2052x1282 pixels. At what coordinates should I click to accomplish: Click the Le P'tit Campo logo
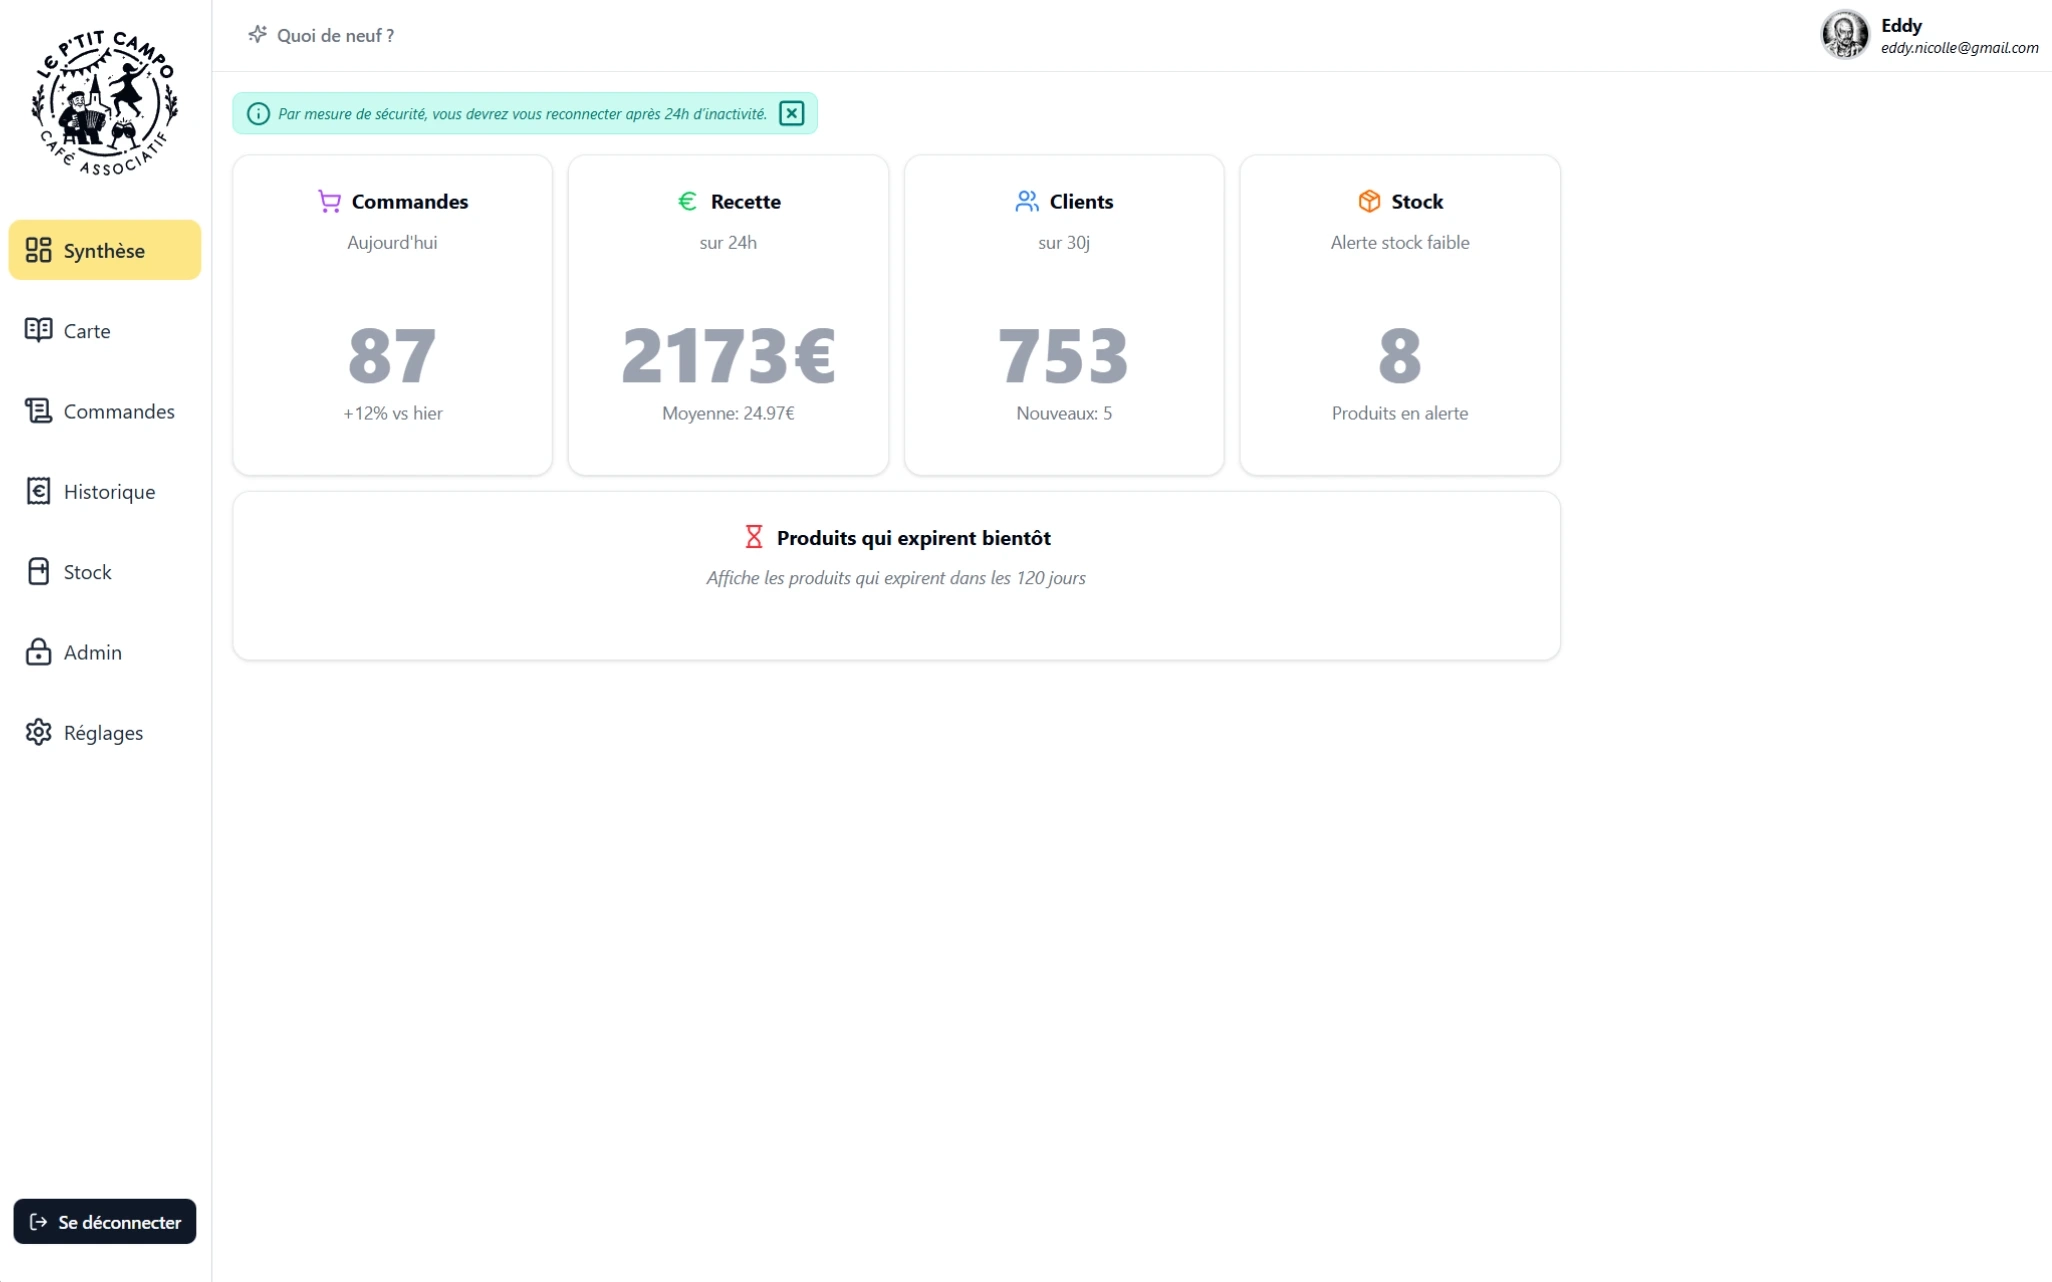(x=105, y=103)
